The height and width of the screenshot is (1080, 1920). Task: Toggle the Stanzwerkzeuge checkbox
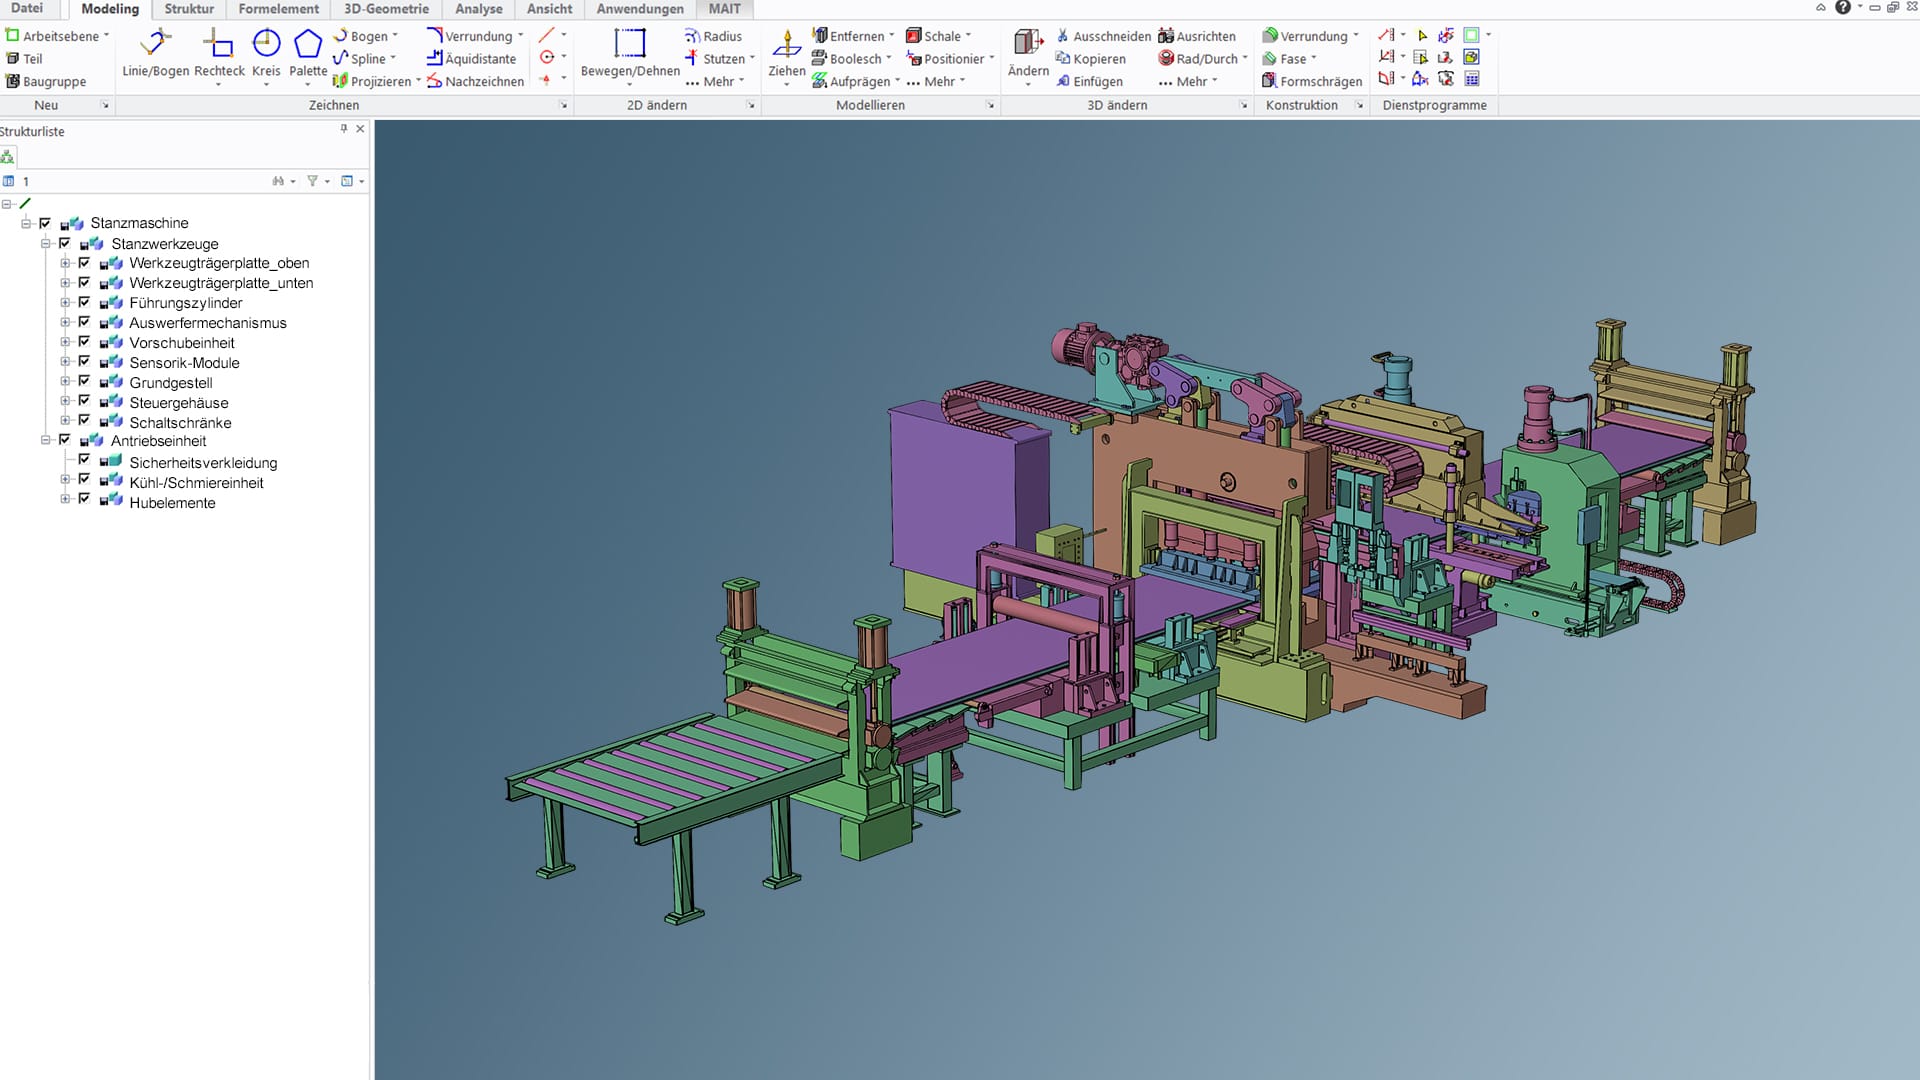[65, 243]
